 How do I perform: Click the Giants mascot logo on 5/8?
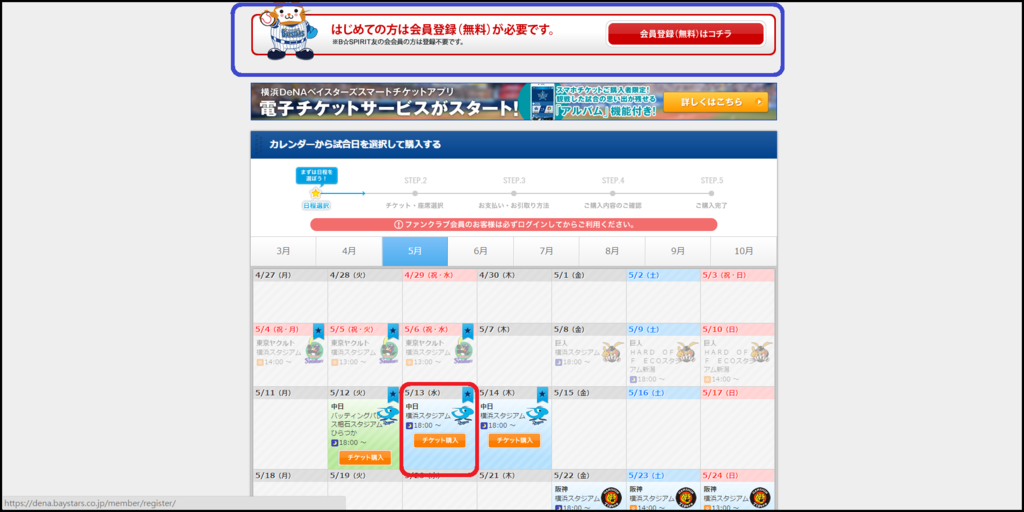coord(613,353)
